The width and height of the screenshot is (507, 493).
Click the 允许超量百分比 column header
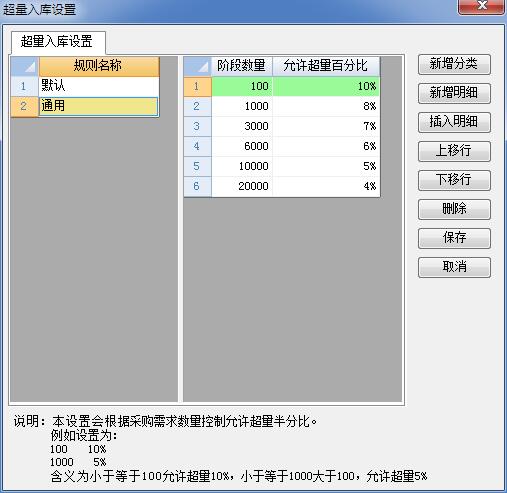click(x=326, y=66)
